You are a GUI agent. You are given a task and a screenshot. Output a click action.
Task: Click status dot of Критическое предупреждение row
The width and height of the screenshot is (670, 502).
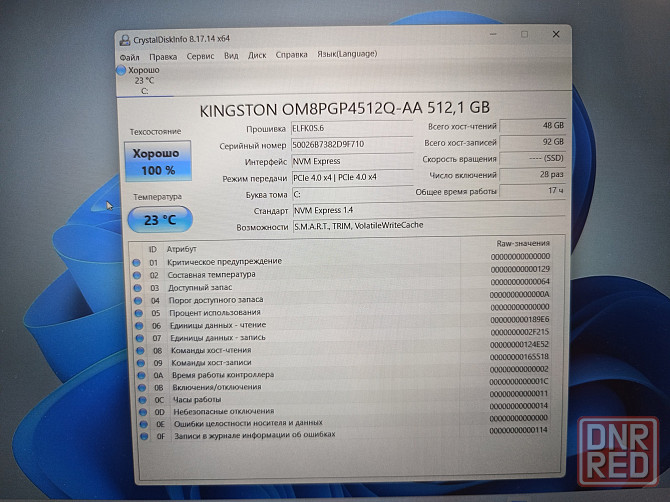tap(136, 263)
